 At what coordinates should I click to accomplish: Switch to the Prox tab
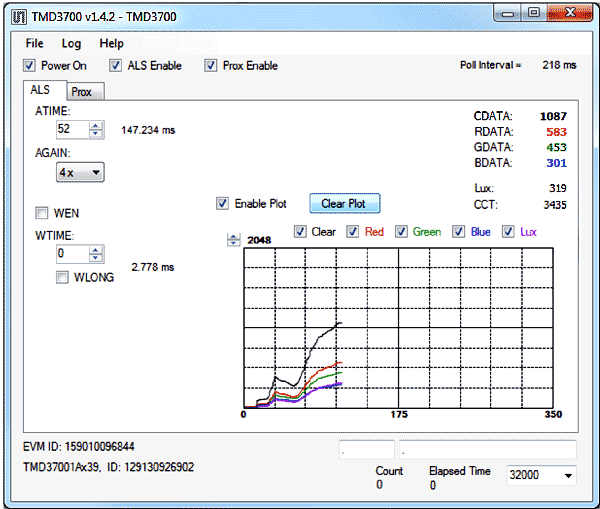[85, 92]
